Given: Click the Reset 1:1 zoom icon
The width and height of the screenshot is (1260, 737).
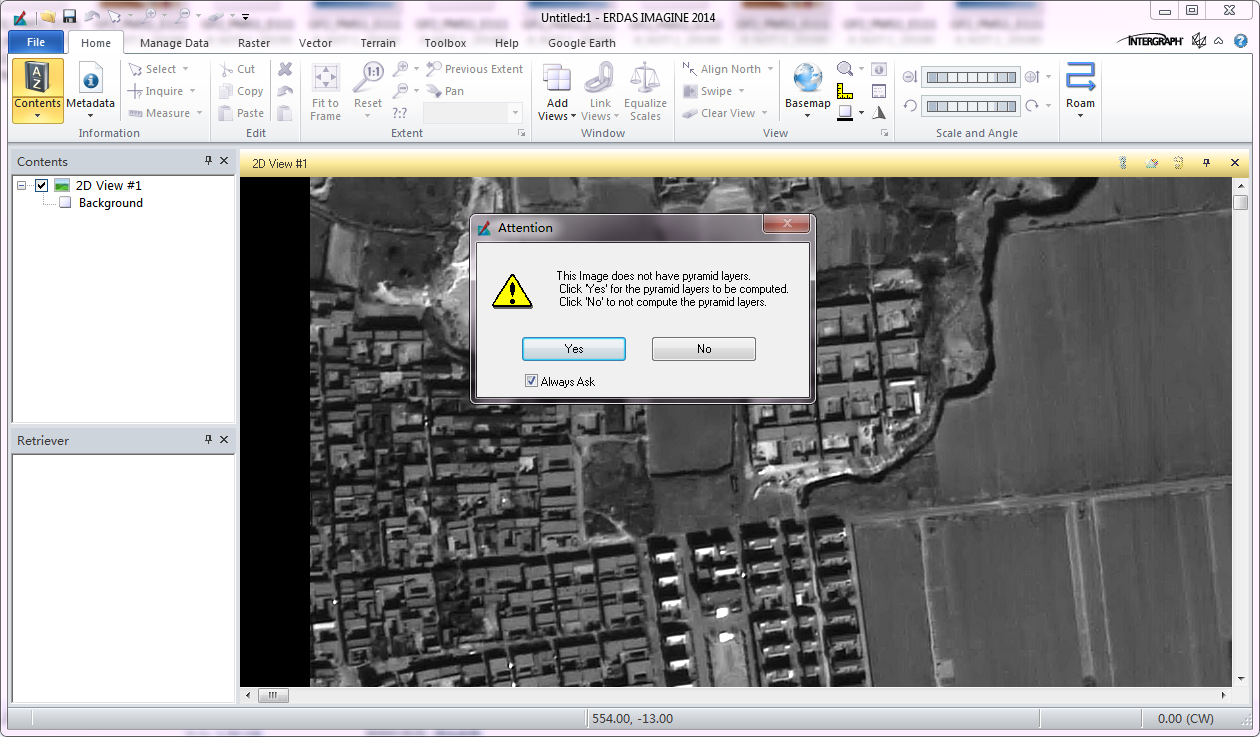Looking at the screenshot, I should click(x=368, y=78).
